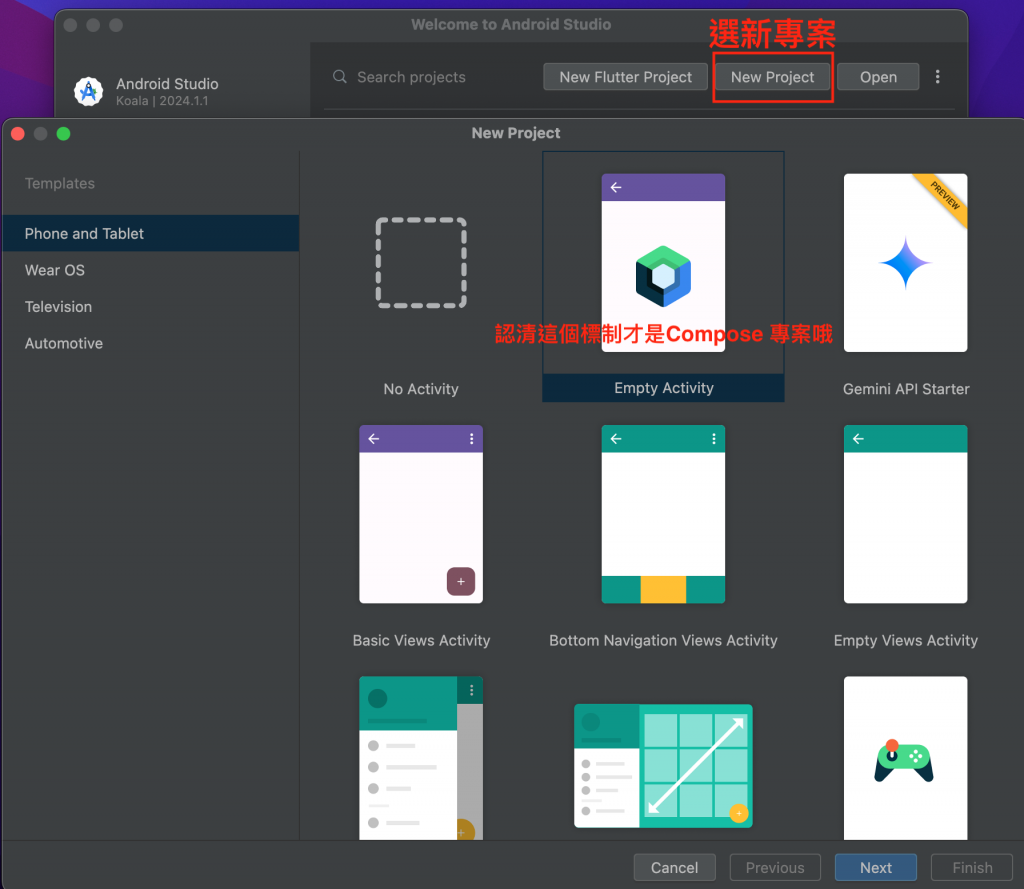Click the Koala | 2024.1.1 version text
The height and width of the screenshot is (889, 1024).
click(x=162, y=101)
